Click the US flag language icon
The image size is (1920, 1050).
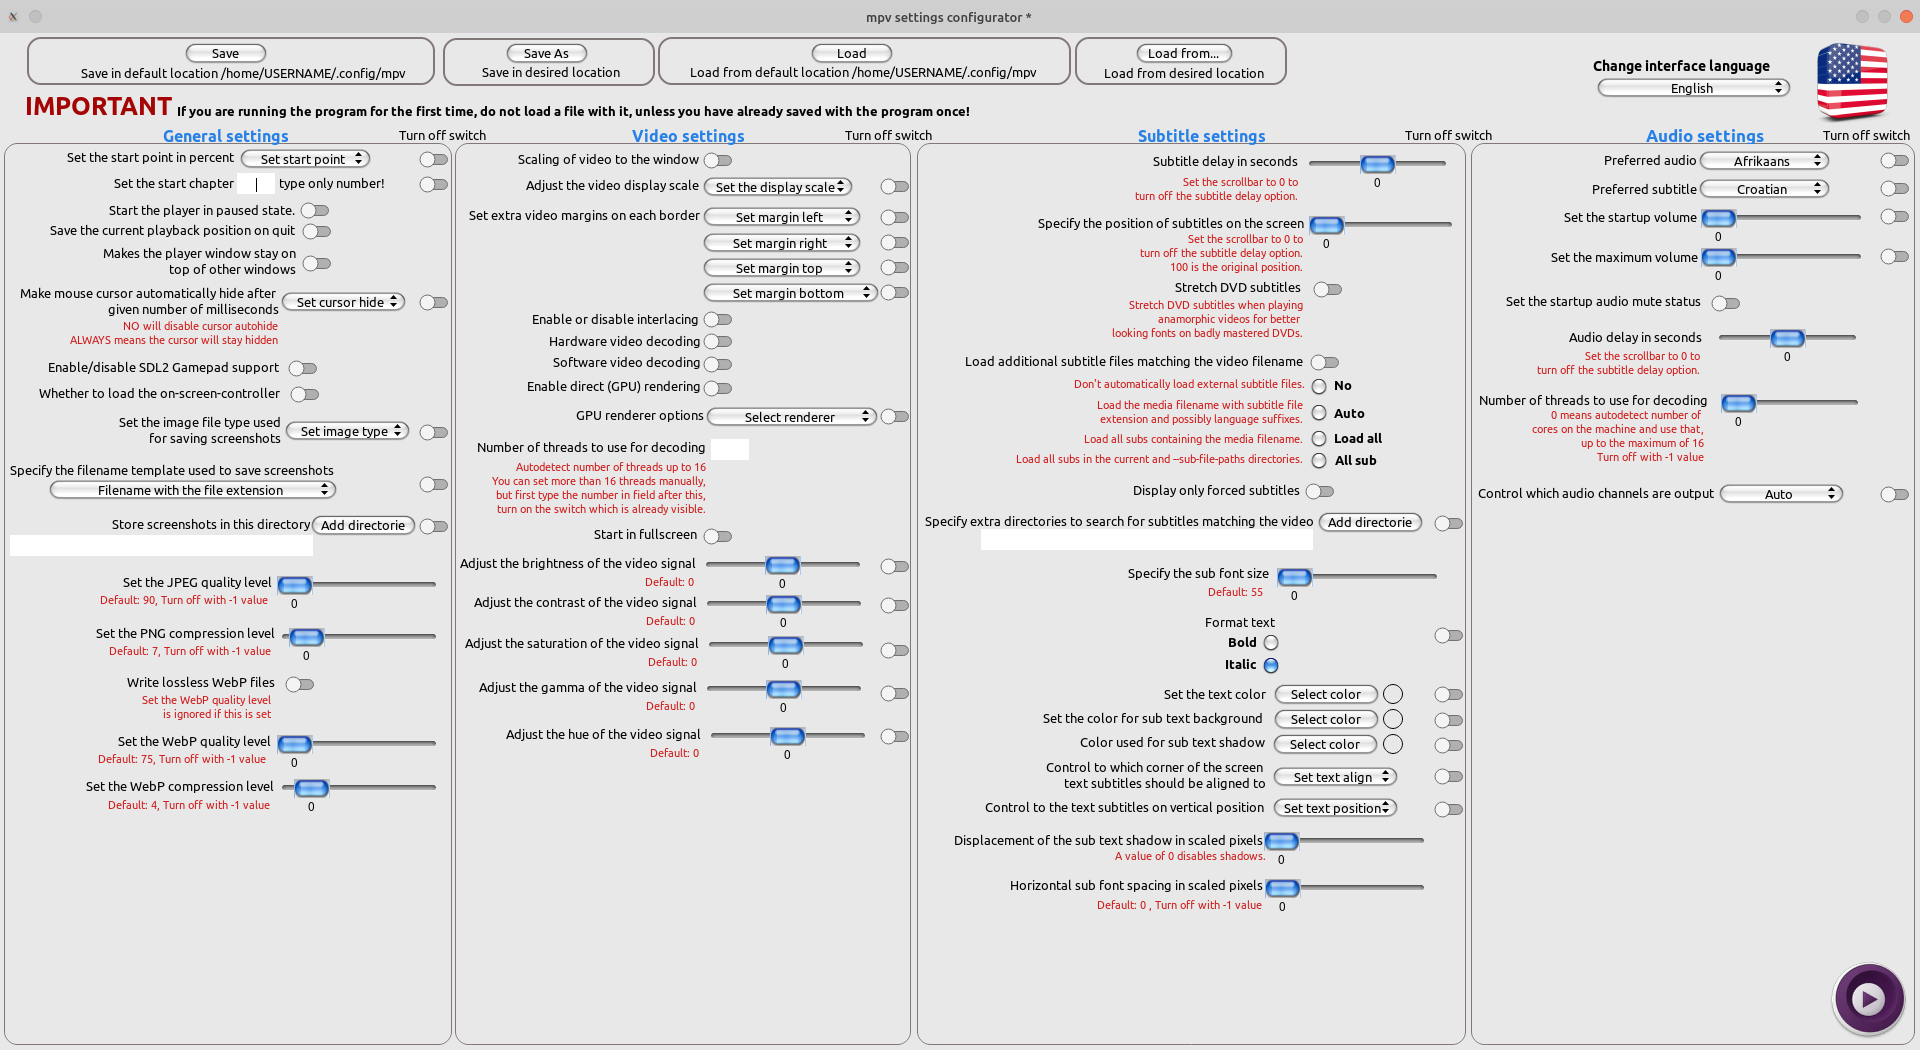1852,82
